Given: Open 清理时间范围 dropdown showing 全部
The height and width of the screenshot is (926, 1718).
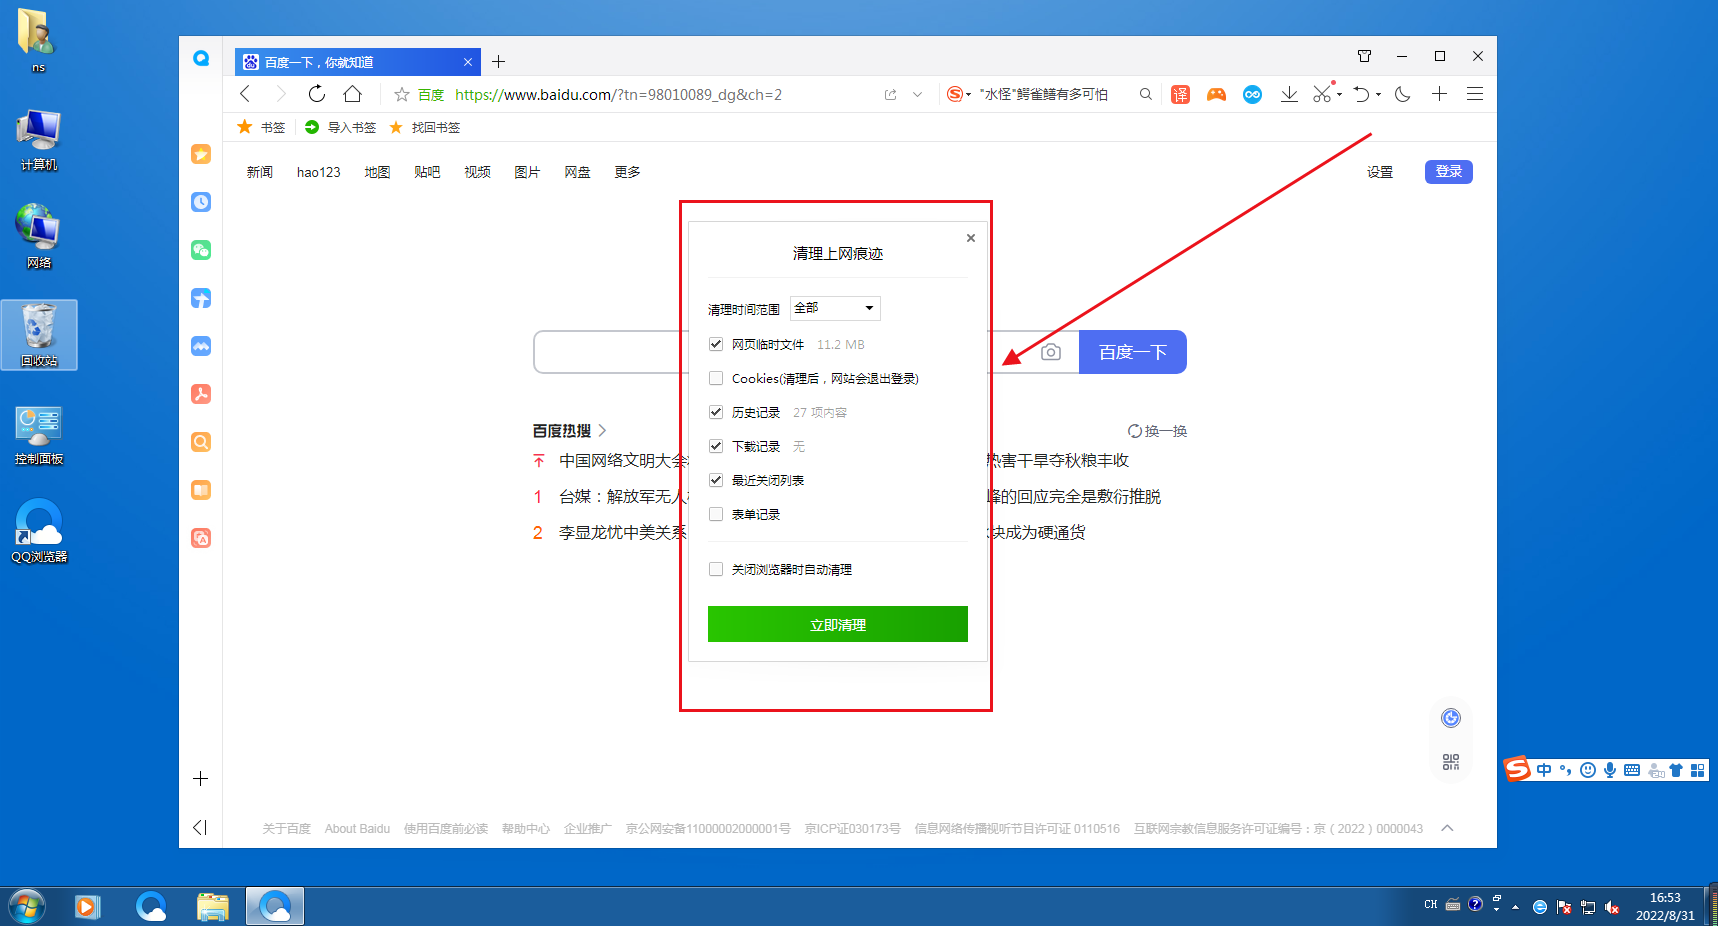Looking at the screenshot, I should coord(835,308).
